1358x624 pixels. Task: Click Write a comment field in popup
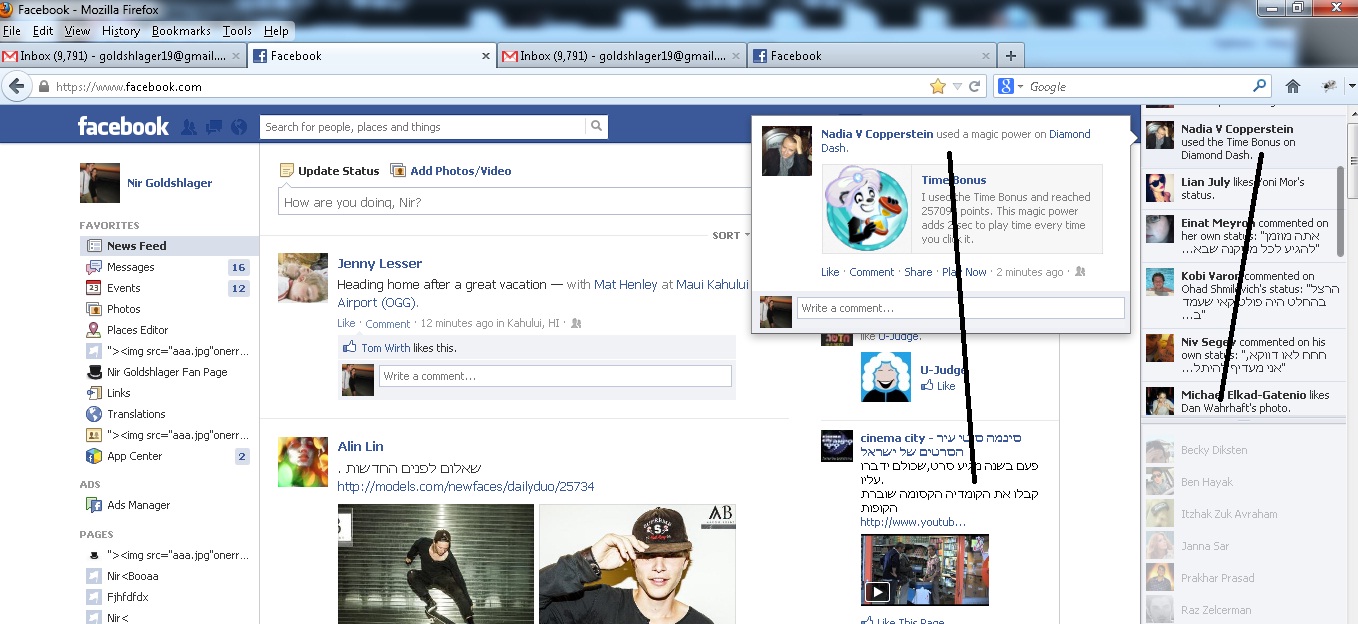coord(960,308)
